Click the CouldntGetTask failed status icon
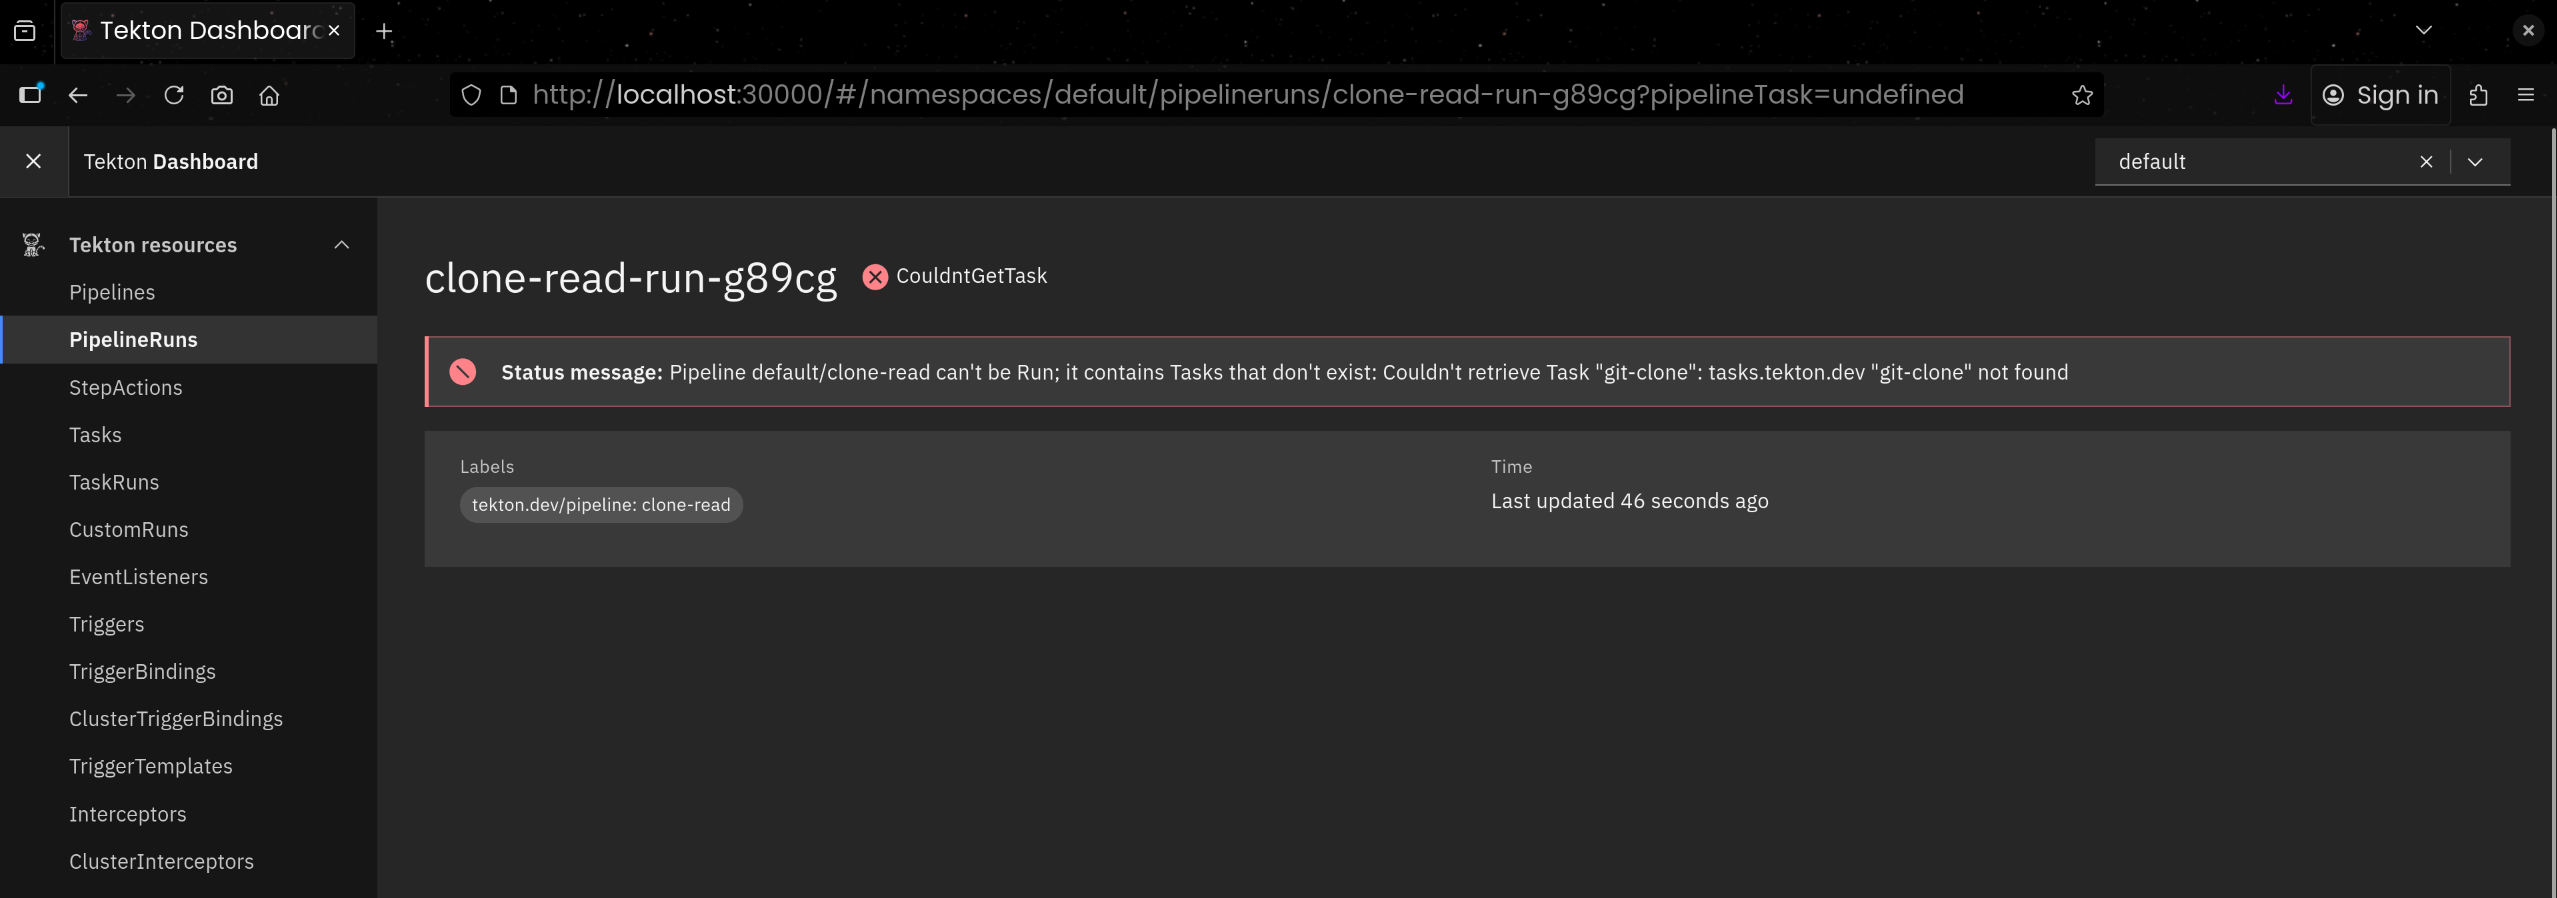This screenshot has height=898, width=2557. pyautogui.click(x=875, y=277)
